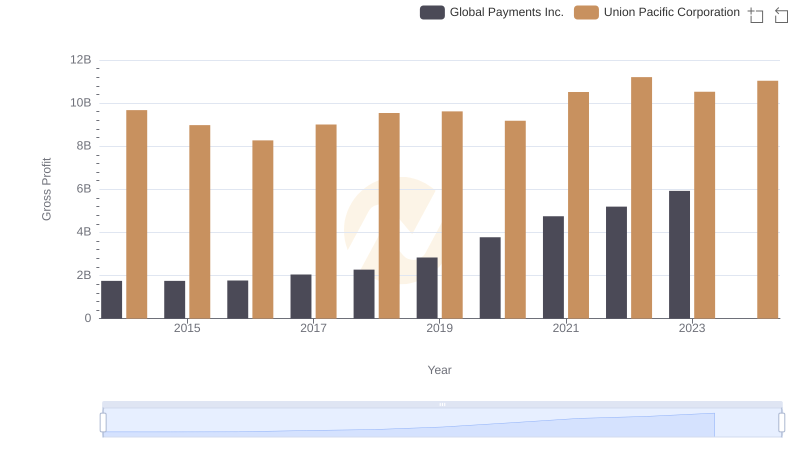Click the 2021 Global Payments dark bar

coord(554,267)
